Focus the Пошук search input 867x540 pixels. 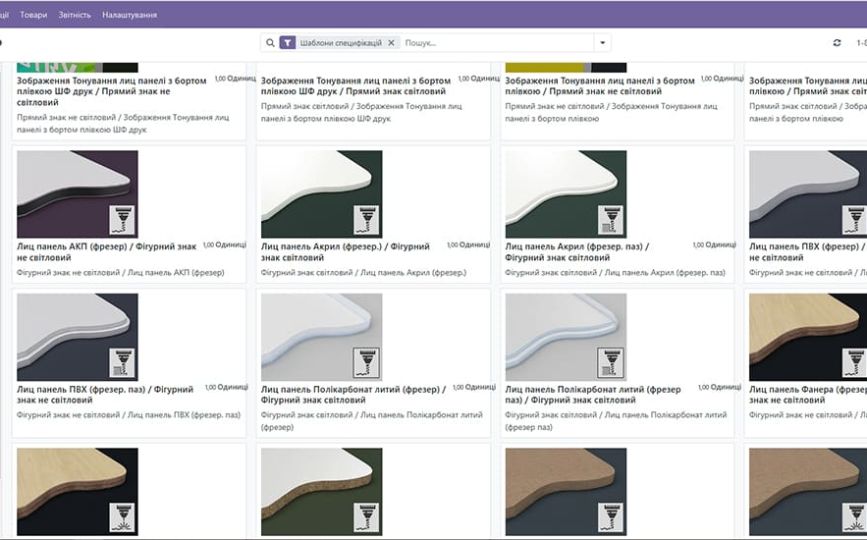pyautogui.click(x=498, y=43)
